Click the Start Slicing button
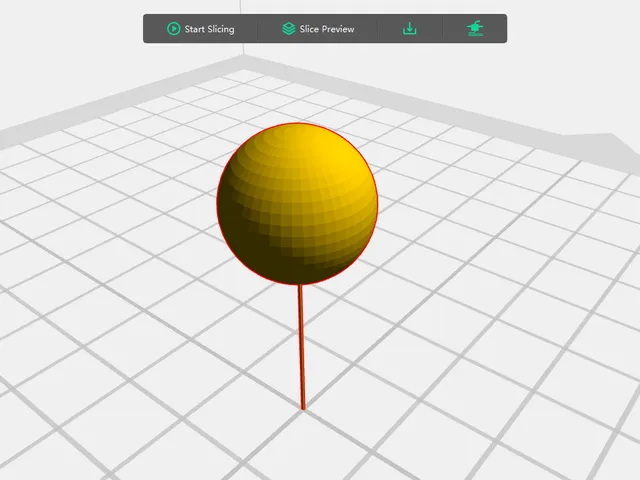 200,29
